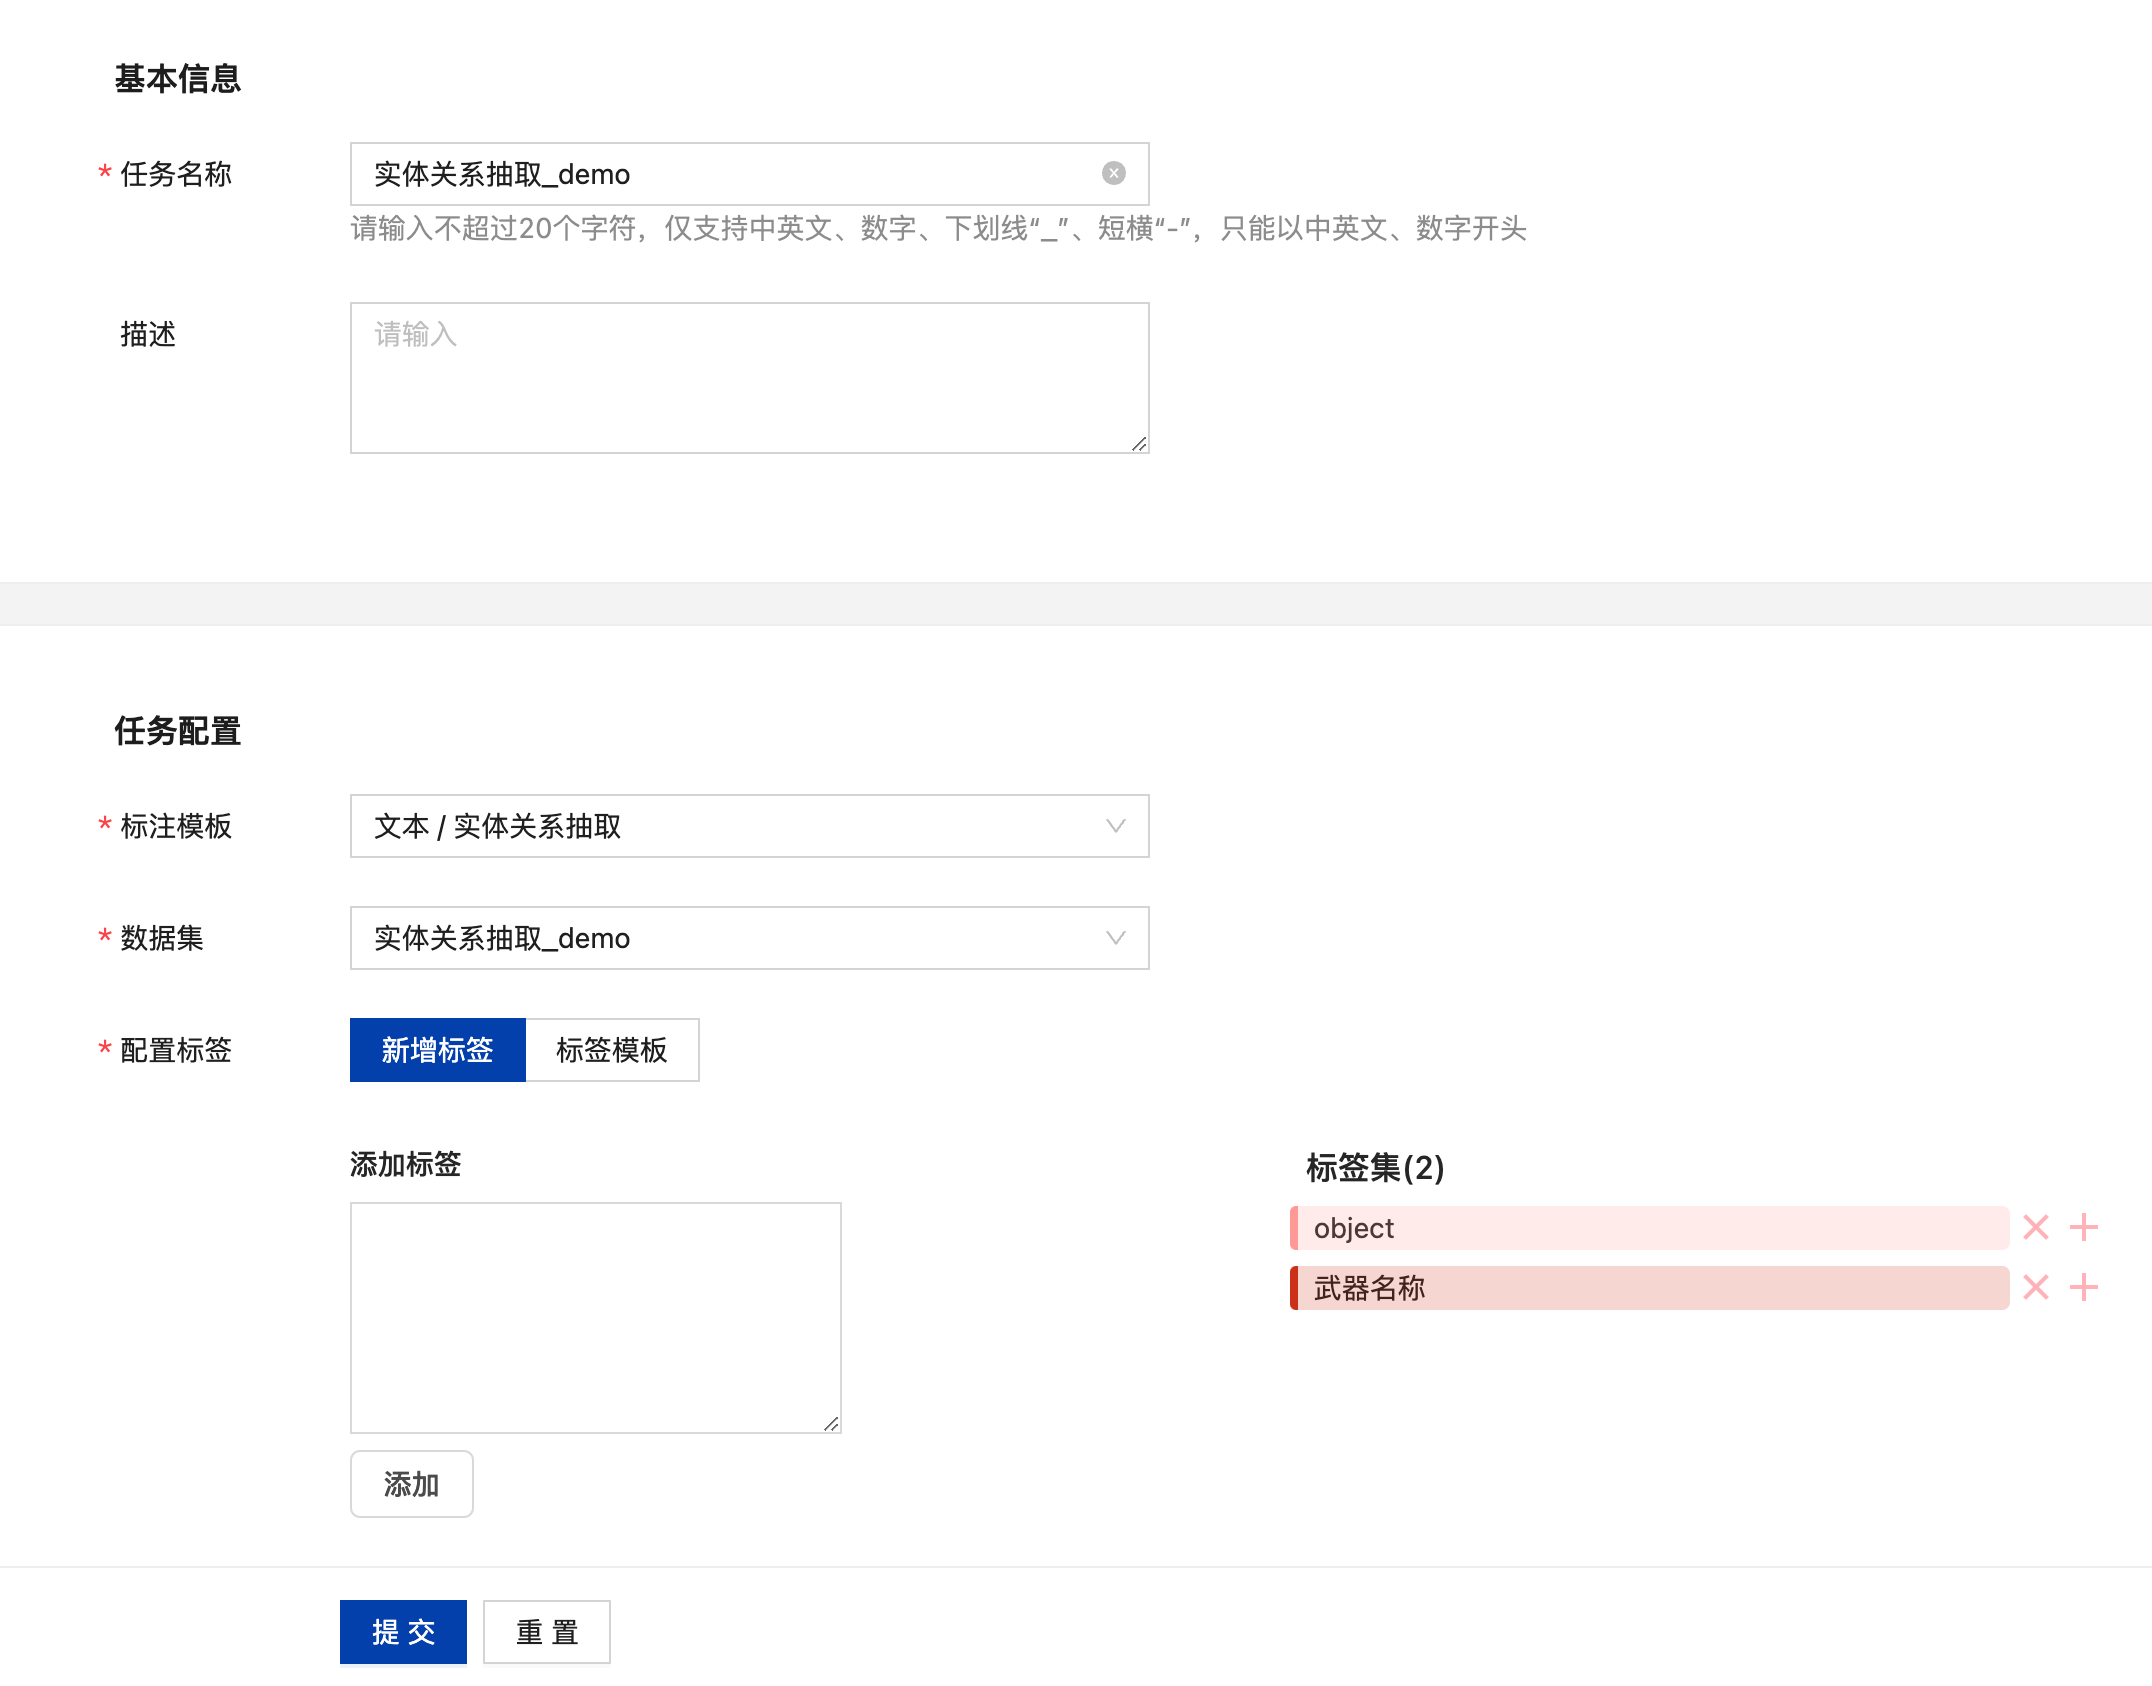Click the 任务名称 hint text

[938, 229]
